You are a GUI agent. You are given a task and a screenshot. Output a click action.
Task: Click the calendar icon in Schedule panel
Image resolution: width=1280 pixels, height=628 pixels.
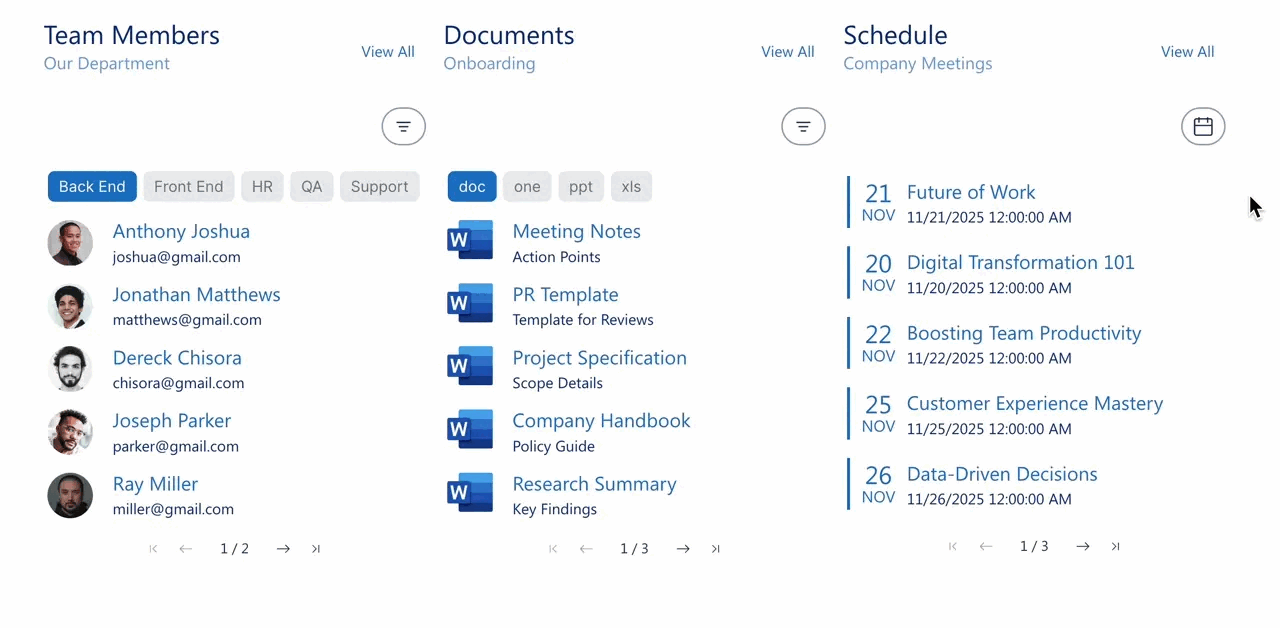[x=1203, y=126]
